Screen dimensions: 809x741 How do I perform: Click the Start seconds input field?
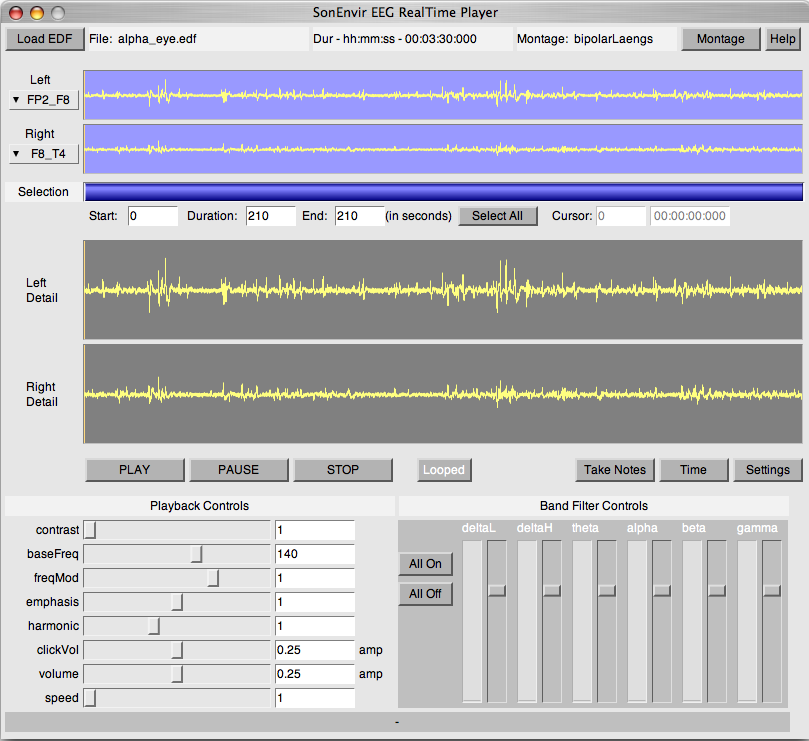(x=153, y=216)
